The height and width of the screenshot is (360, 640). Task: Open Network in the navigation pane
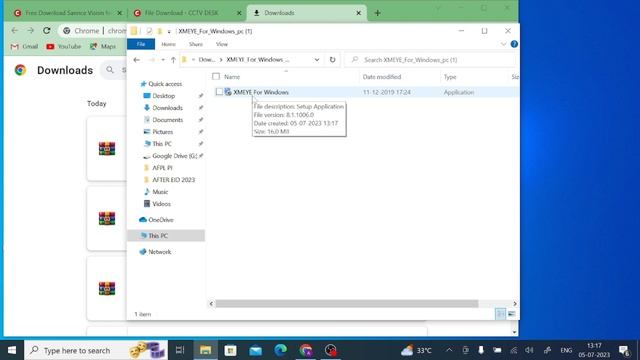pos(160,252)
